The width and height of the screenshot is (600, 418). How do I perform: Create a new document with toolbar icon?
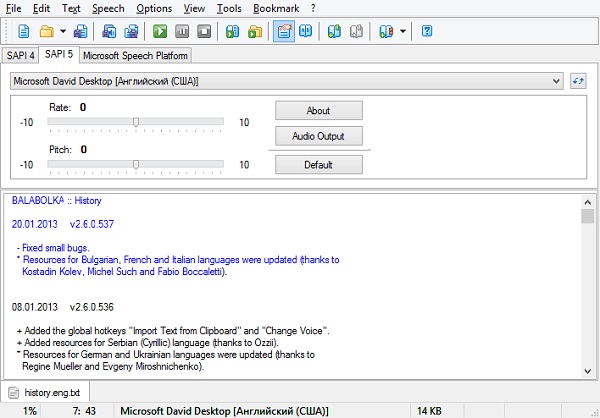pos(24,31)
